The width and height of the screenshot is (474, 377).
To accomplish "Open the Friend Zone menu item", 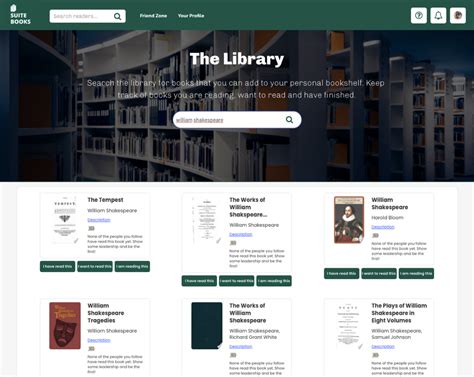I will click(153, 16).
